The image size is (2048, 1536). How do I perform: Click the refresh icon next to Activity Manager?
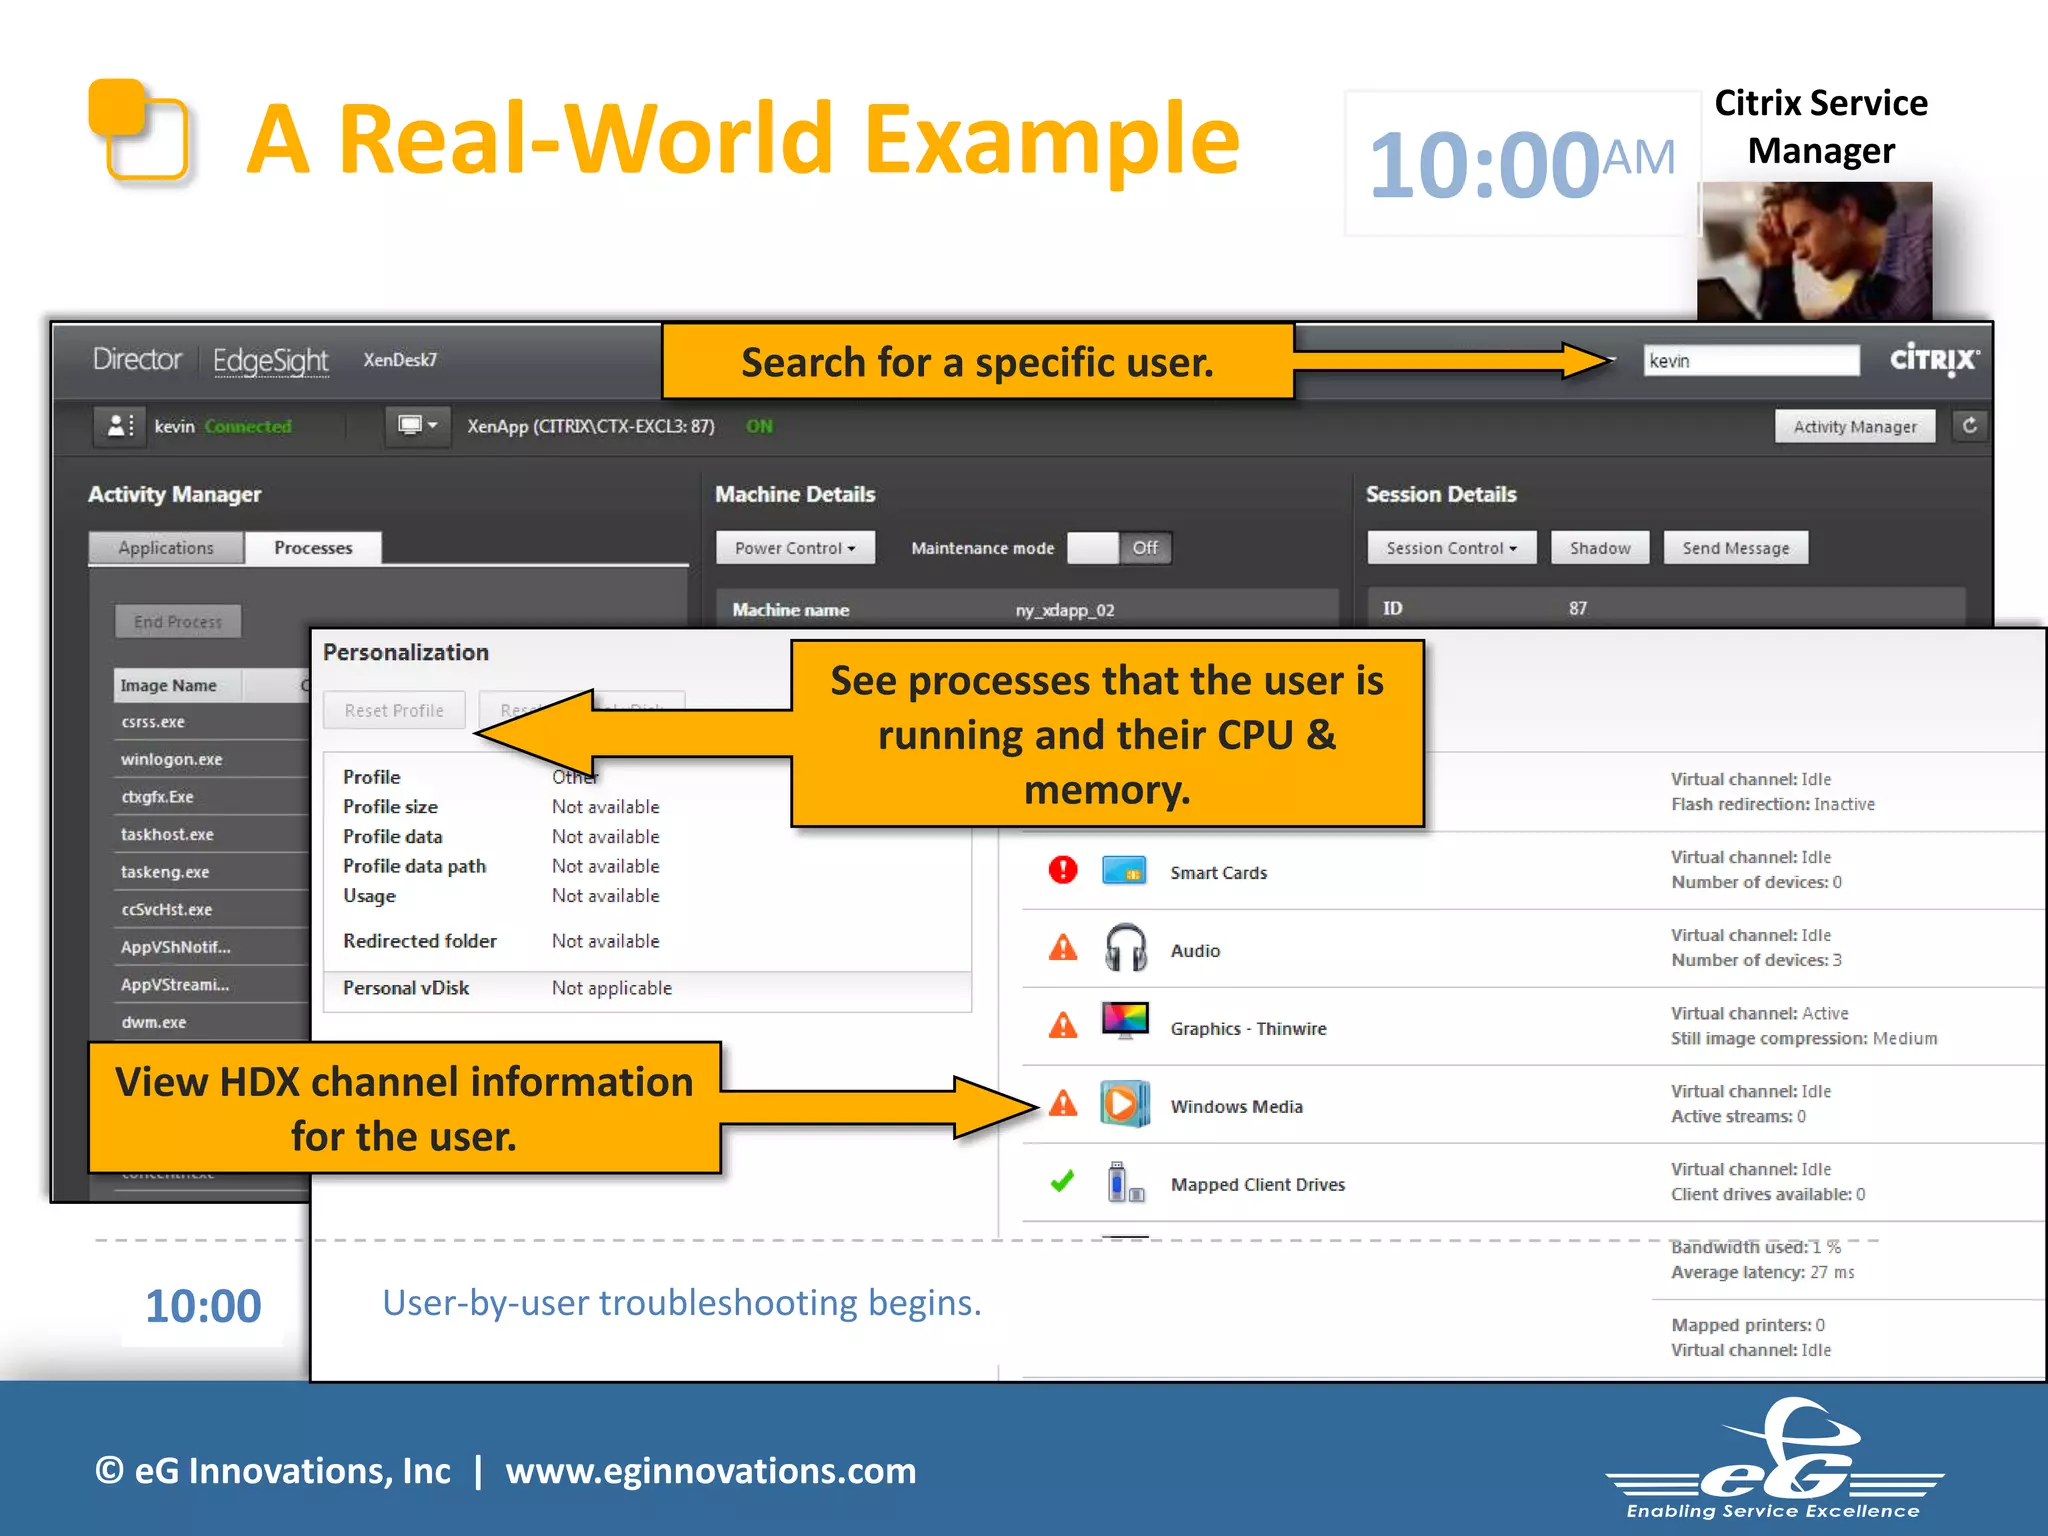(1969, 426)
